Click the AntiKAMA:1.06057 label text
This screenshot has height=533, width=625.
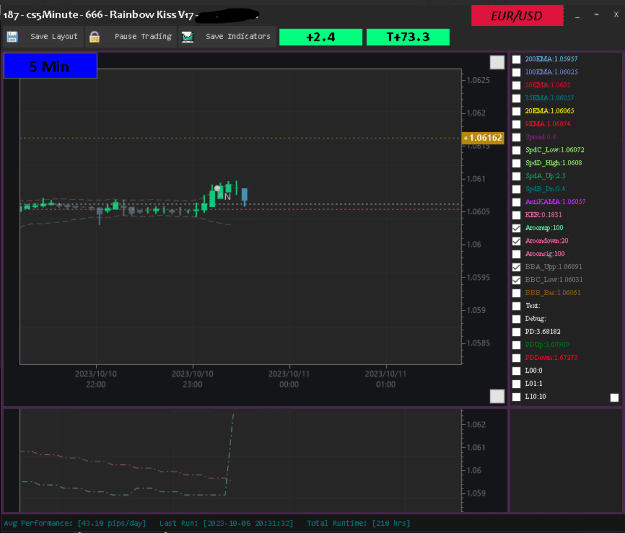click(555, 202)
